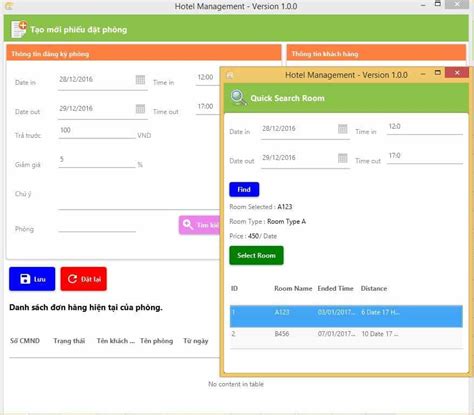This screenshot has height=415, width=474.
Task: Save the booking with the Lưu button
Action: click(x=32, y=279)
